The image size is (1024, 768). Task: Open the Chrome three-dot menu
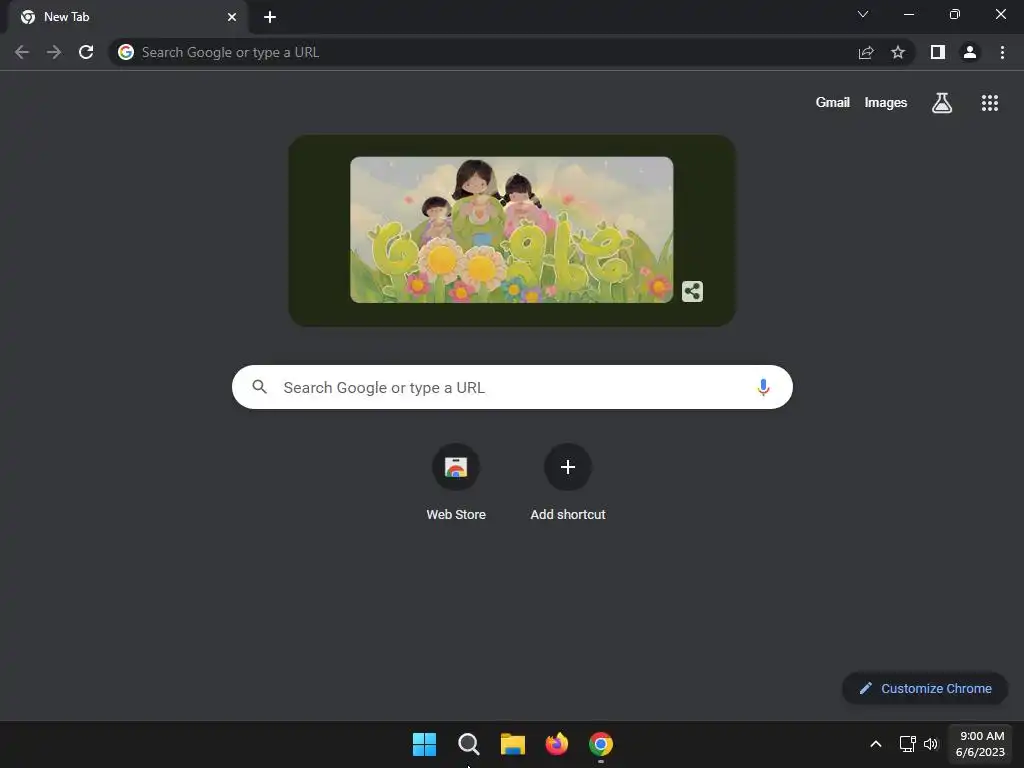click(1002, 52)
